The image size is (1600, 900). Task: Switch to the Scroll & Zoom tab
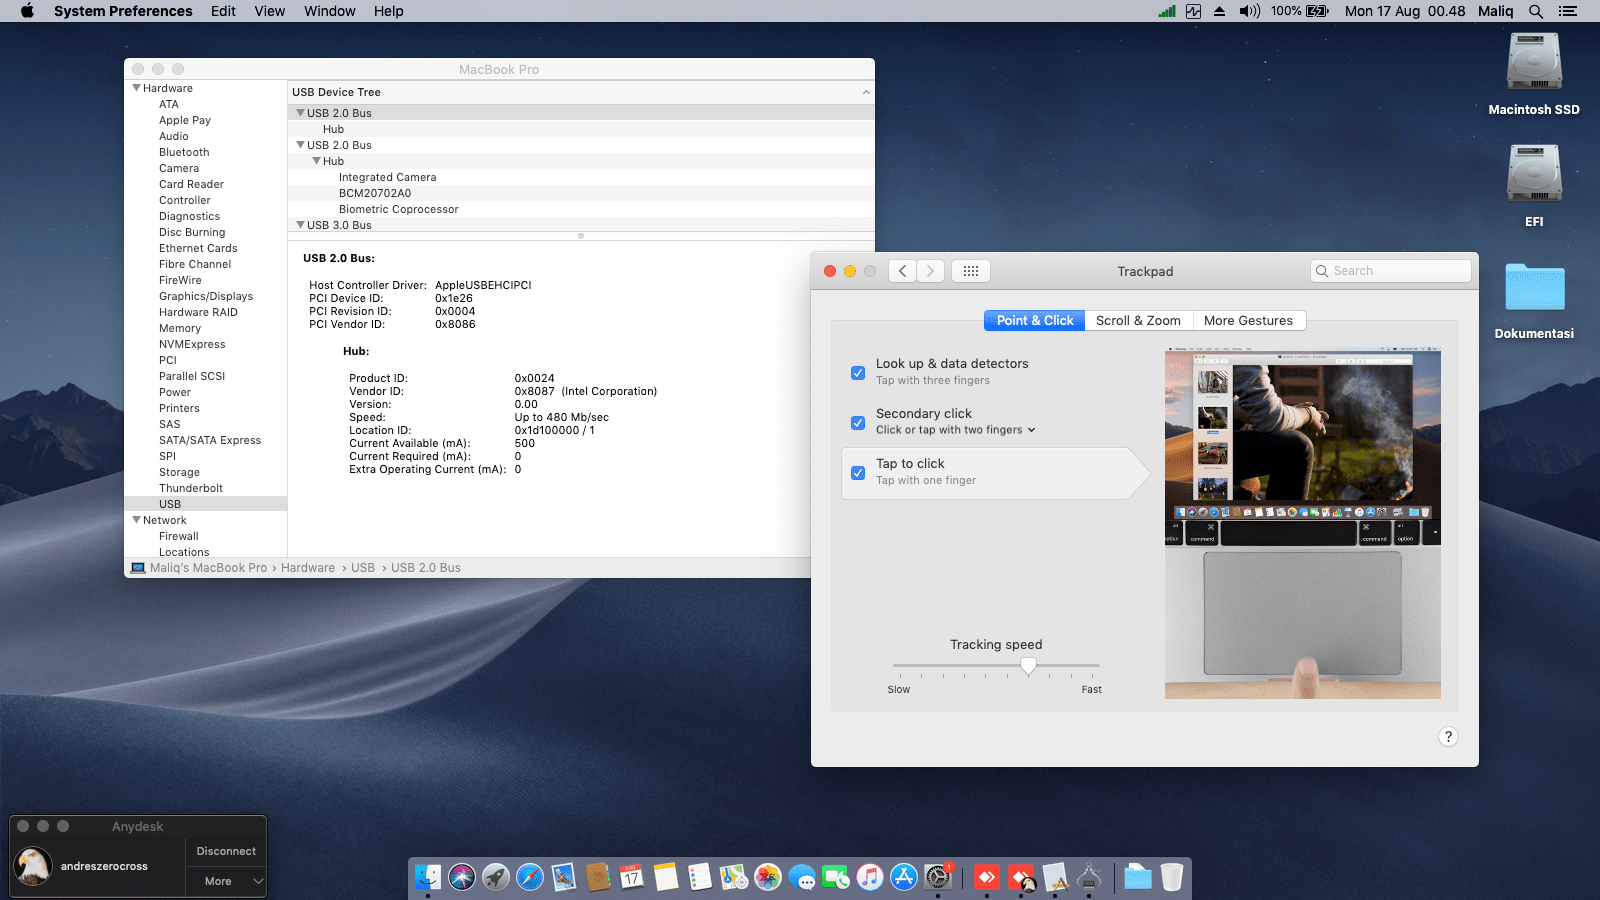click(x=1138, y=321)
